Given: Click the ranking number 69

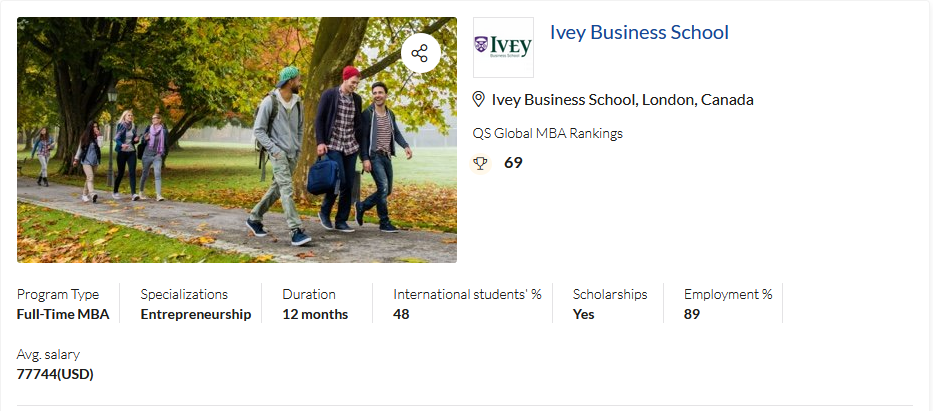Looking at the screenshot, I should coord(513,162).
